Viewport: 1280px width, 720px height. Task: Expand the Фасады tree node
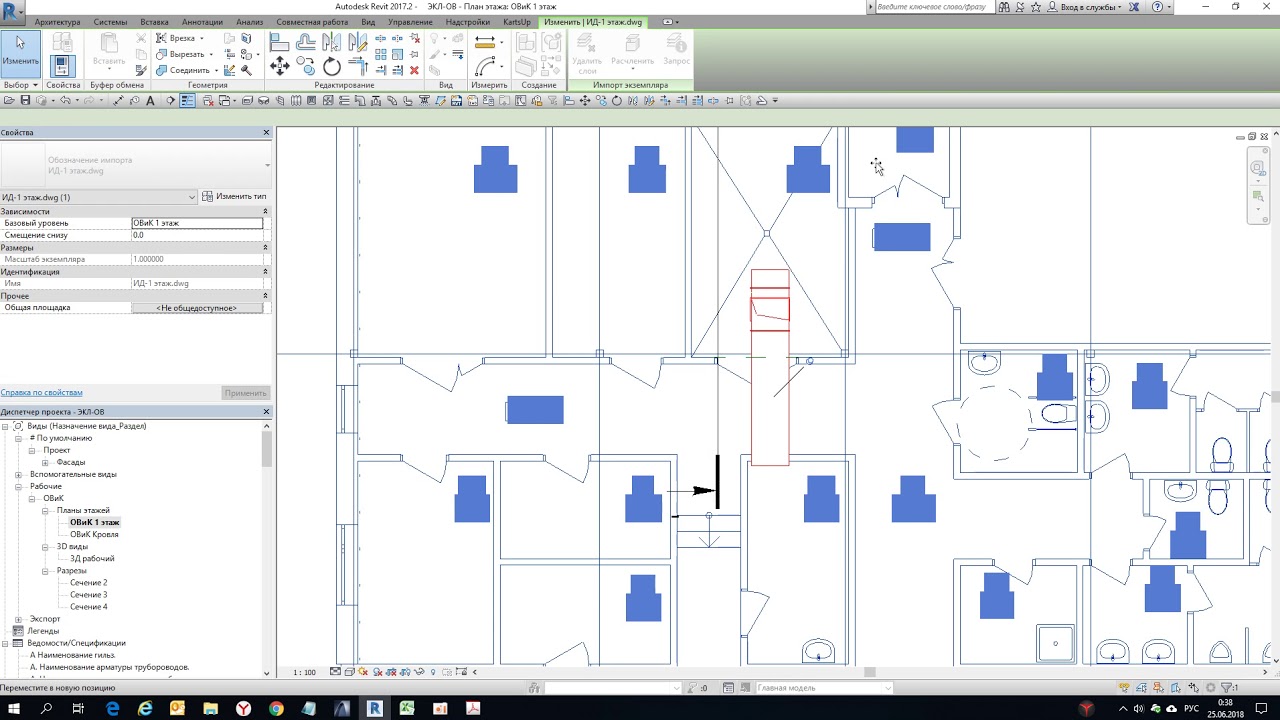pyautogui.click(x=45, y=462)
